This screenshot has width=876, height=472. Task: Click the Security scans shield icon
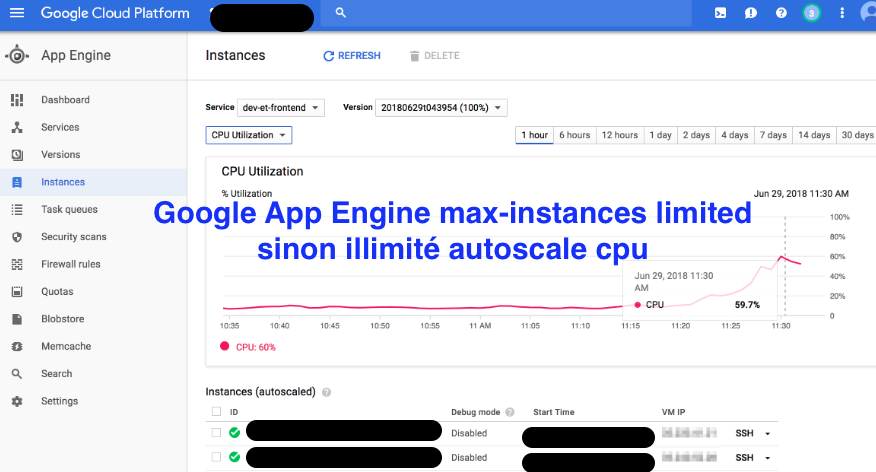17,237
